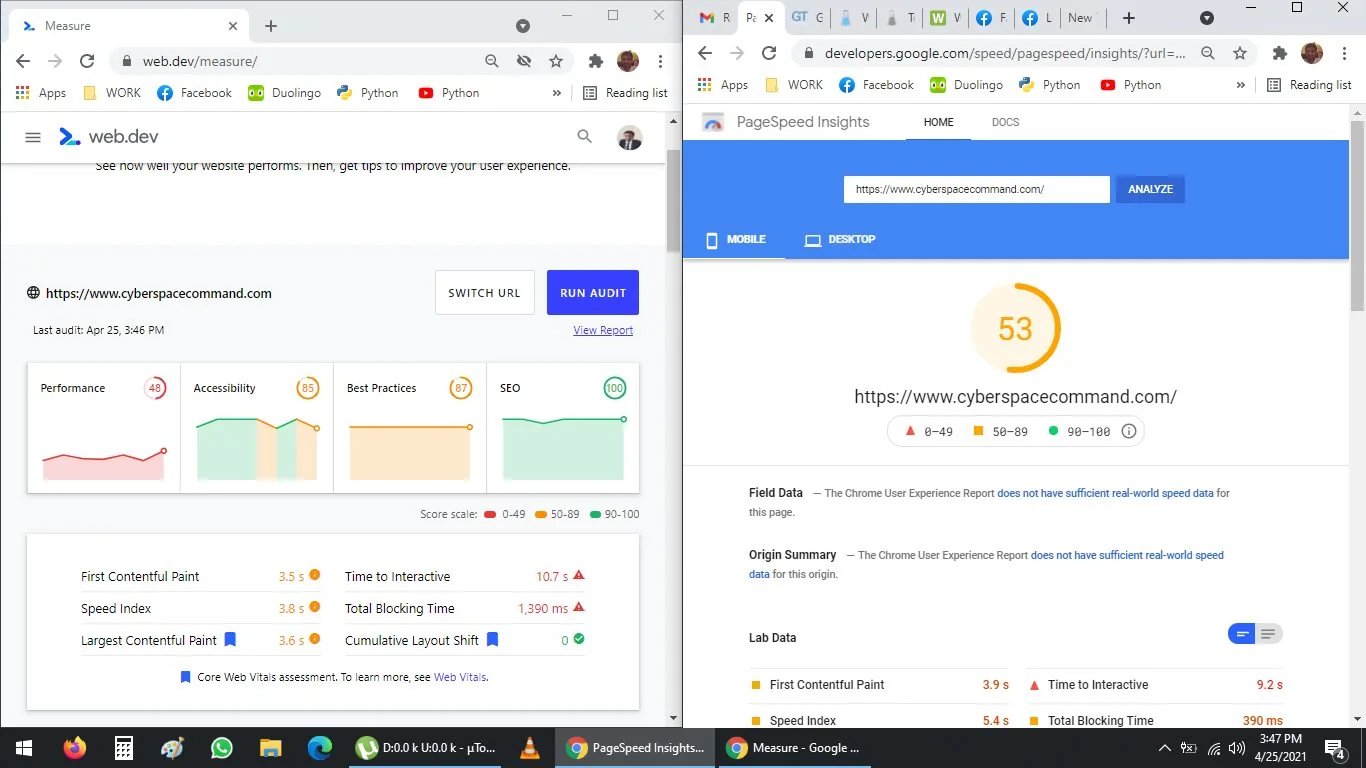Open Apps shortcut in the PageSpeed window bookmarks

(722, 85)
